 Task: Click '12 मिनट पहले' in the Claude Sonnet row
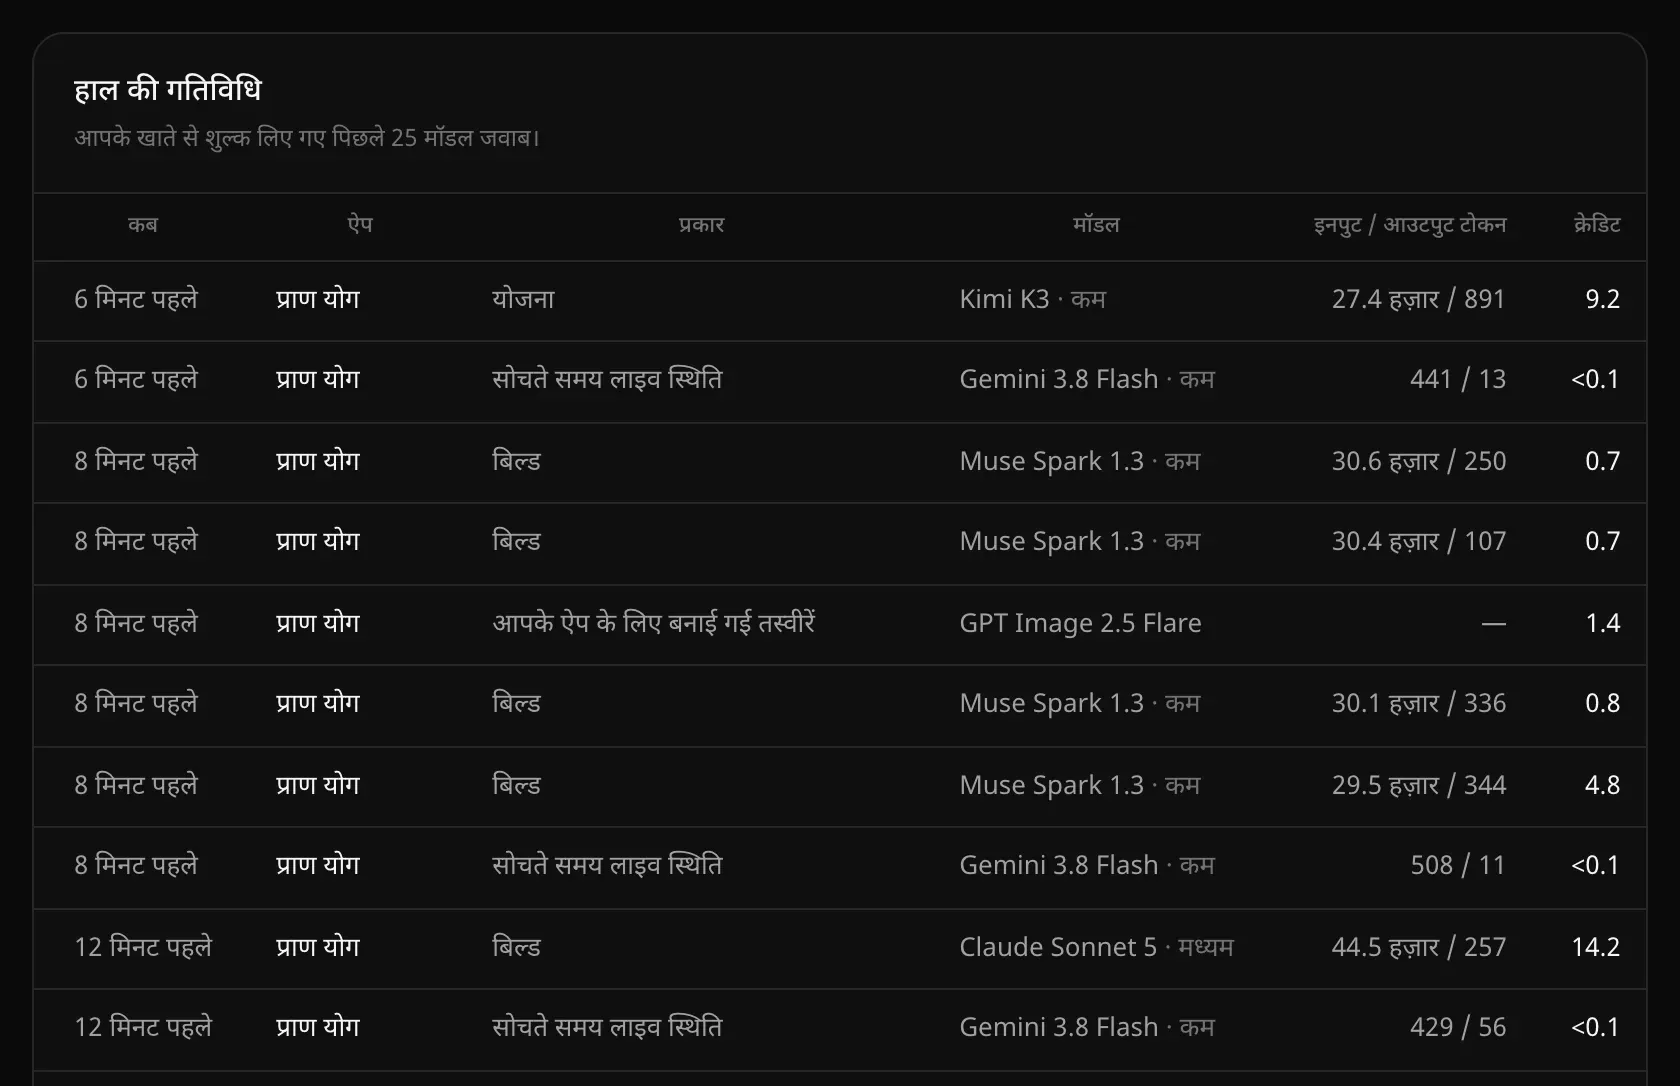(x=143, y=947)
